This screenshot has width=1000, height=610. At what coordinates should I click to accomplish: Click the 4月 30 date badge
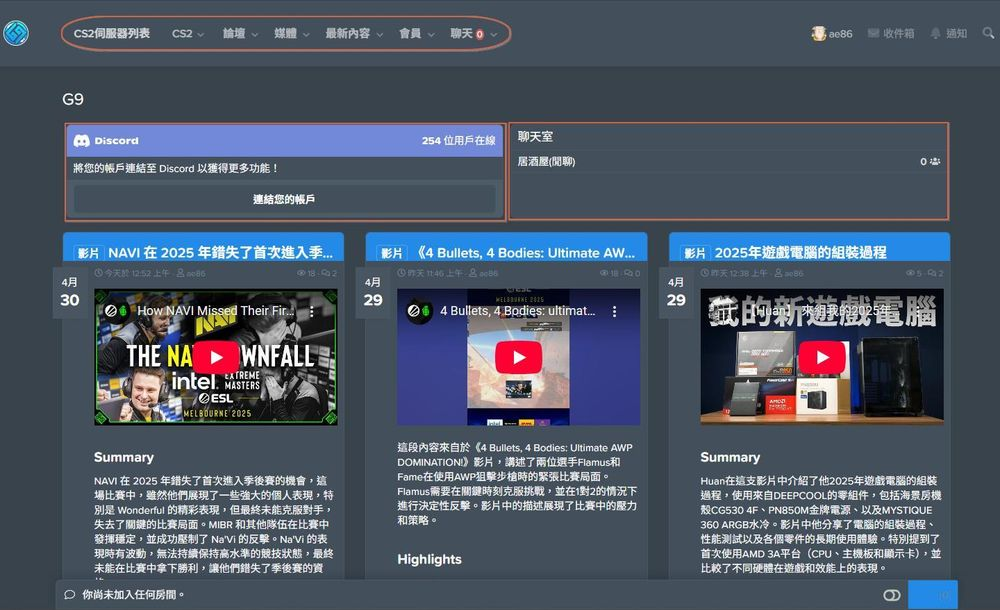pos(70,293)
